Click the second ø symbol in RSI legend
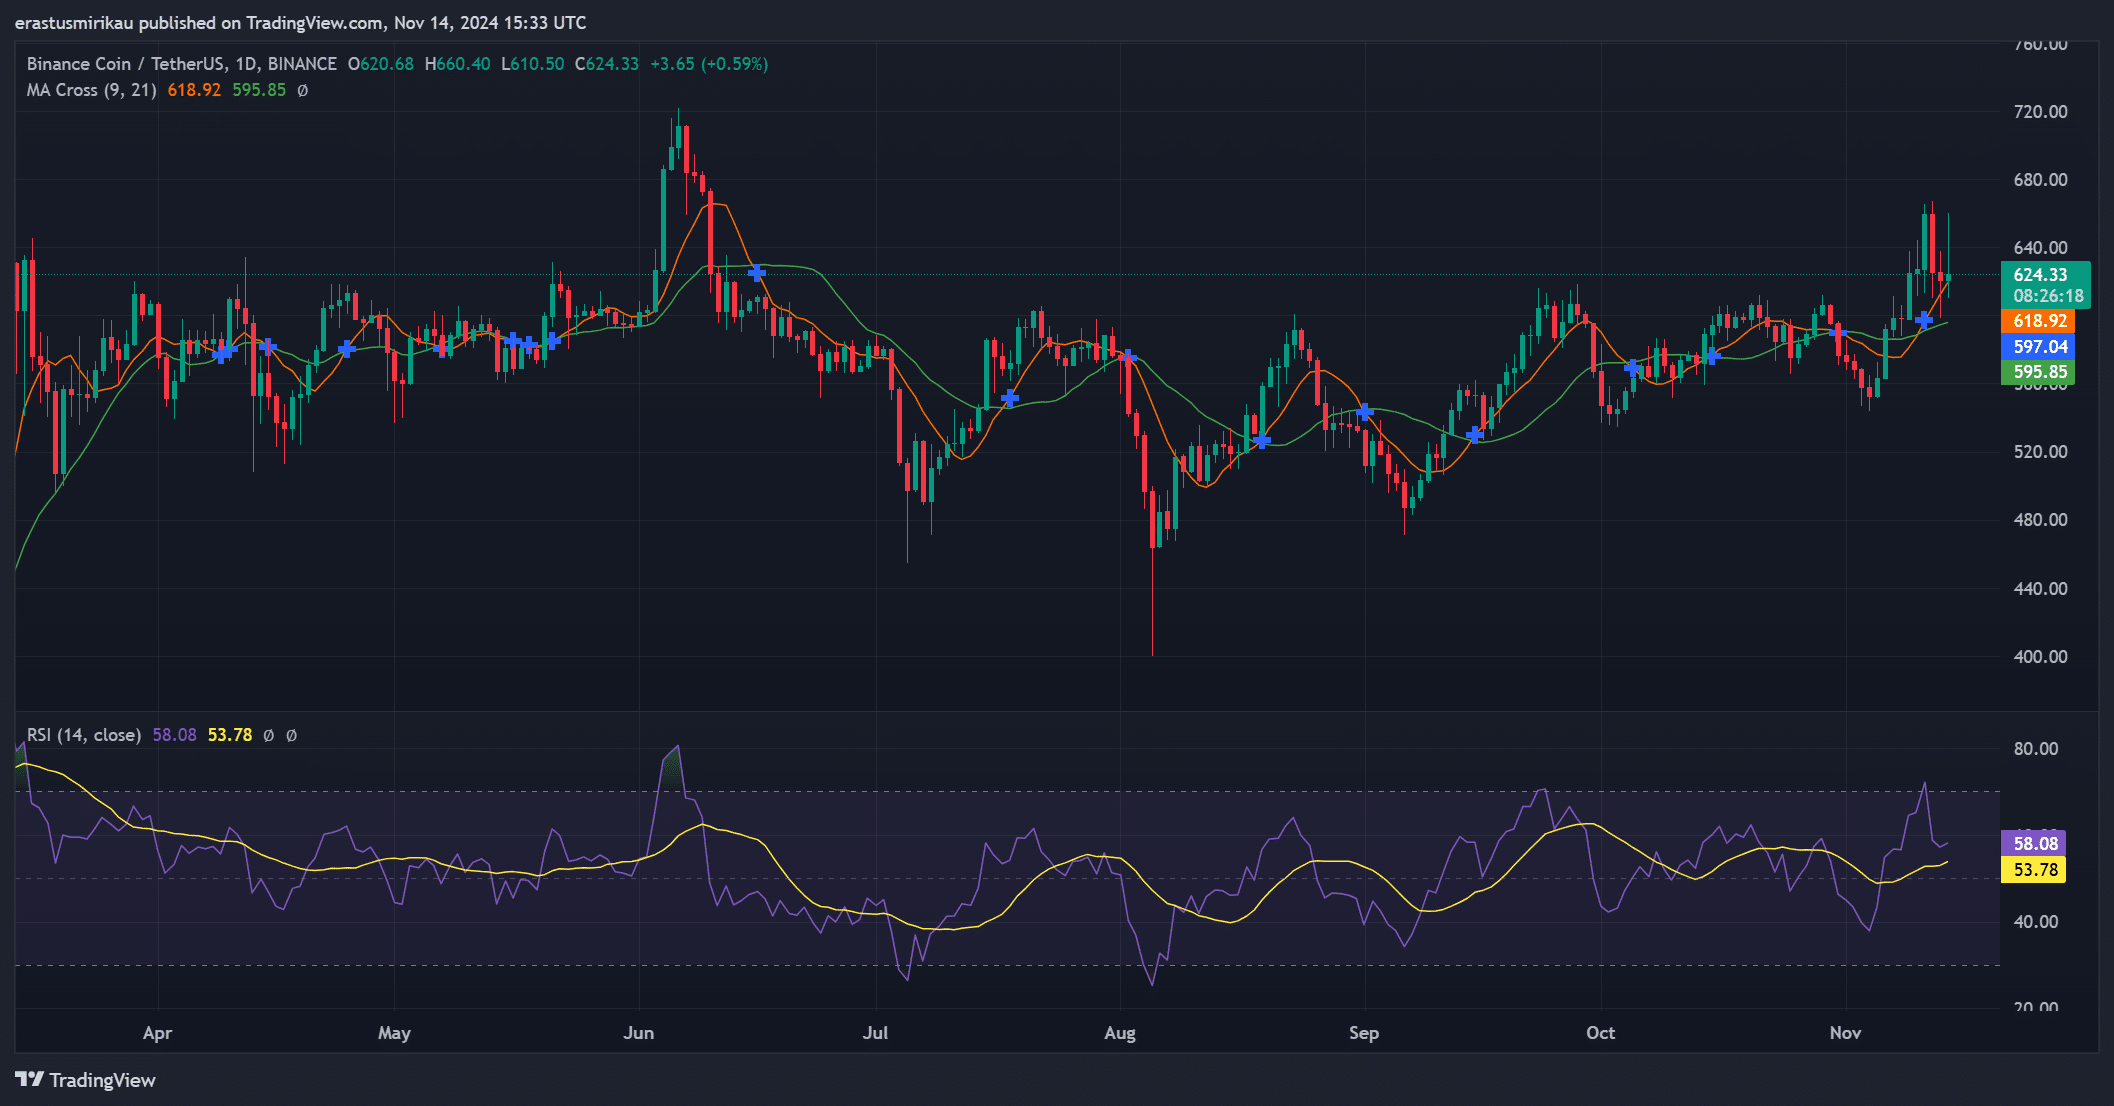2114x1106 pixels. [291, 735]
